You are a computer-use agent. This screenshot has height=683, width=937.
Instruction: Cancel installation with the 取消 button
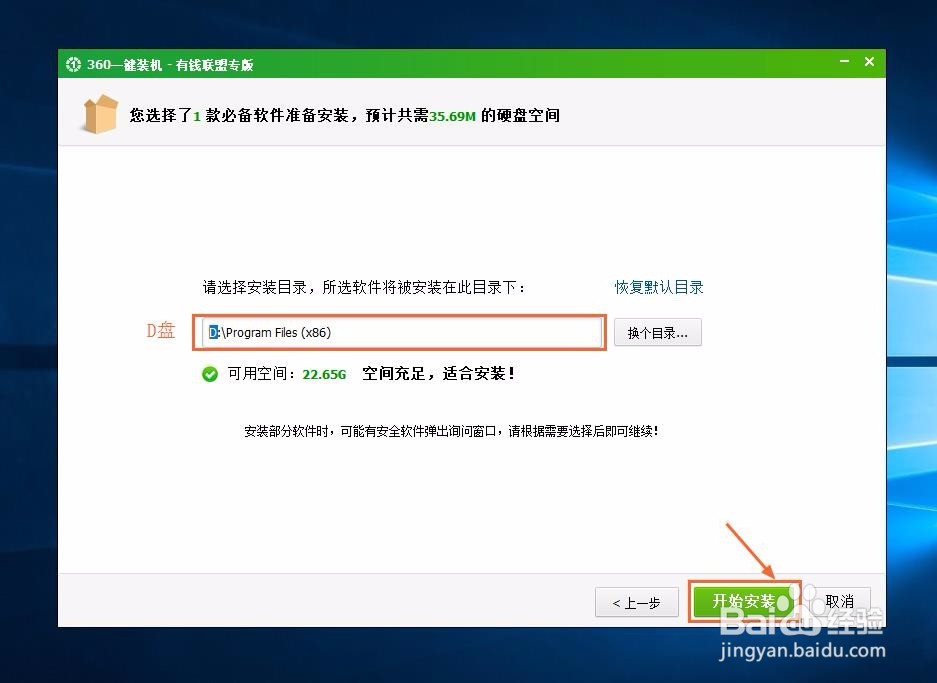pyautogui.click(x=840, y=601)
